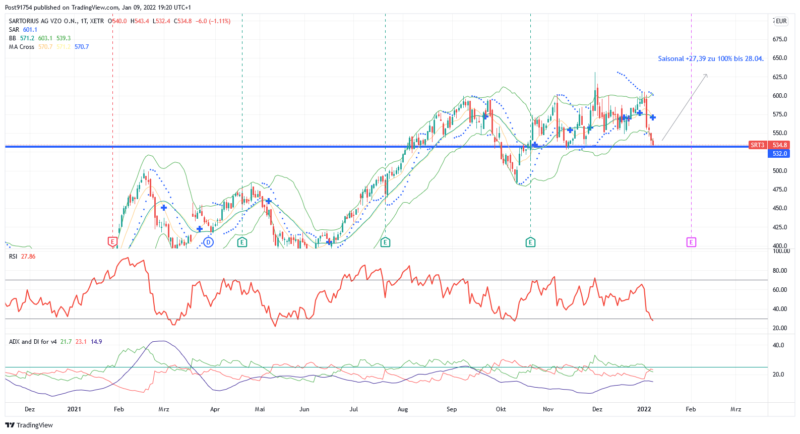Click the green E marker near August
800x434 pixels.
point(385,242)
